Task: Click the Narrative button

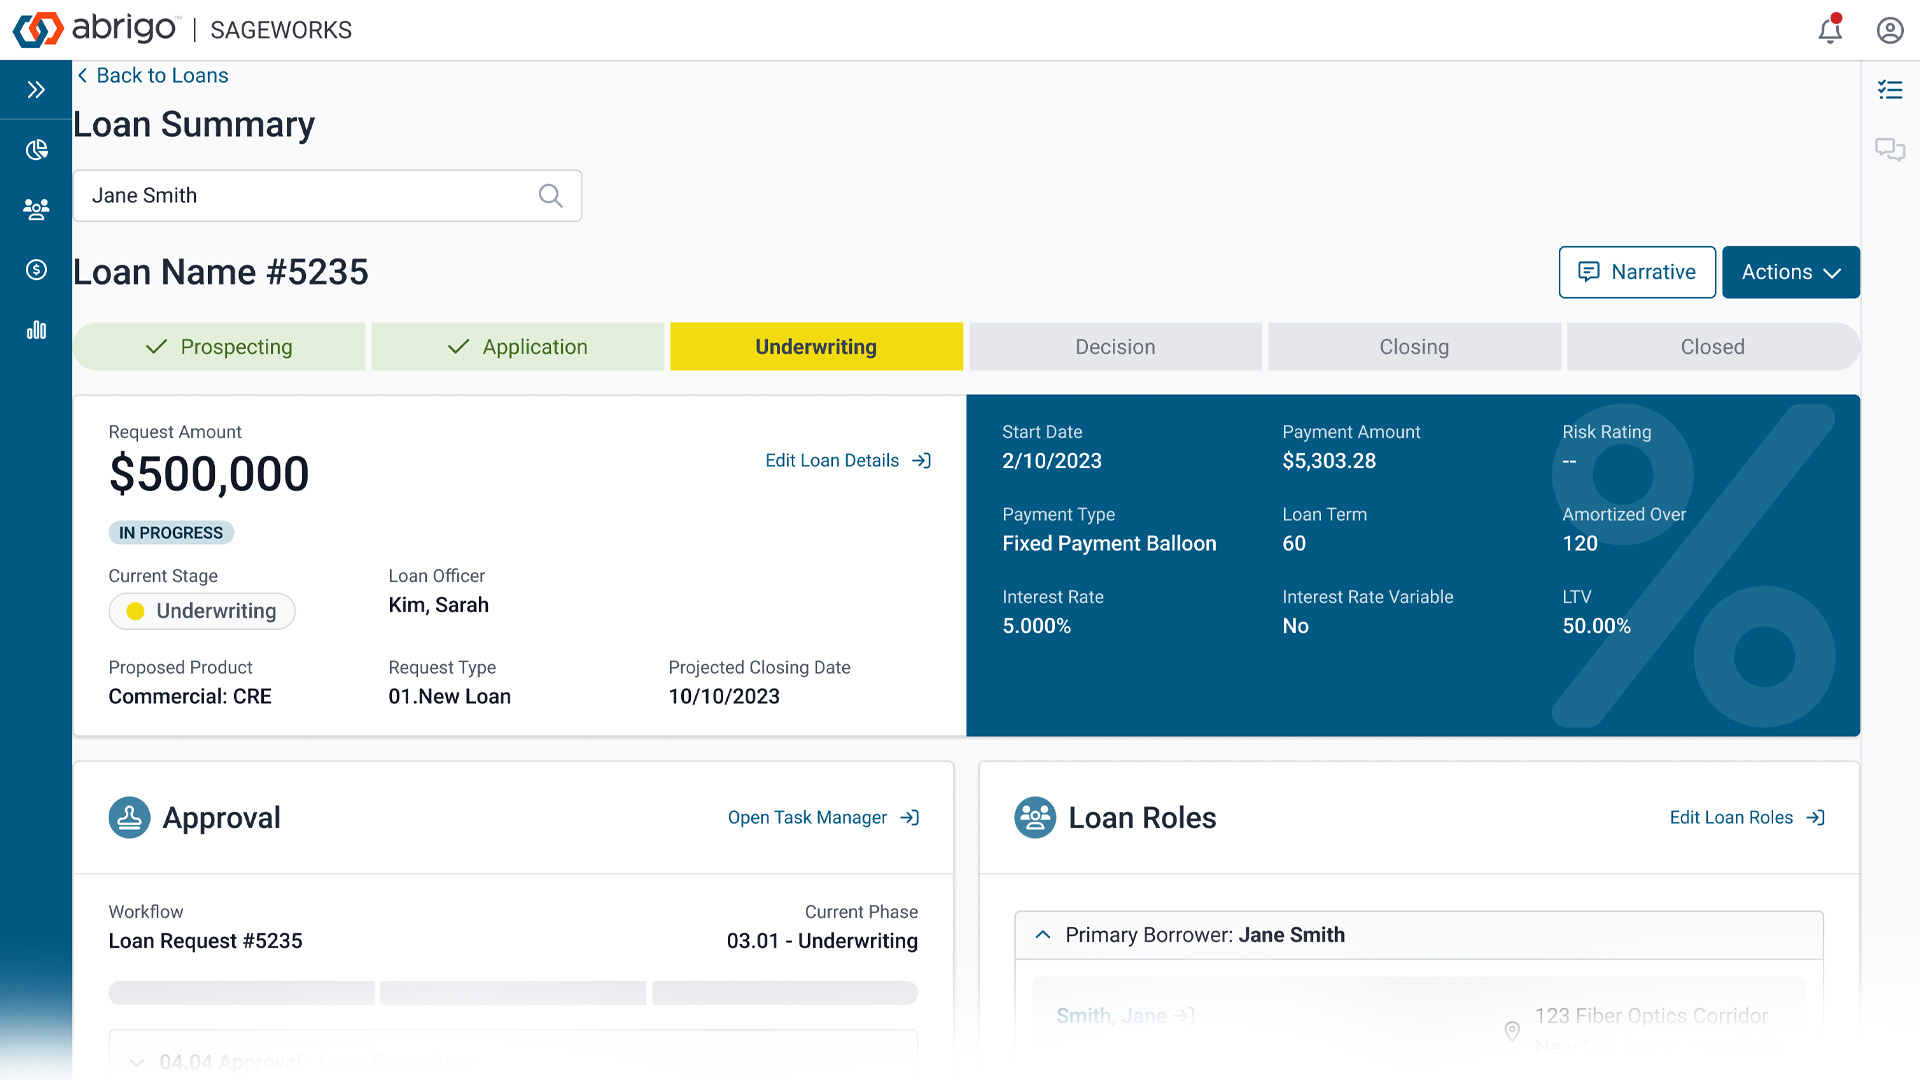Action: [1637, 272]
